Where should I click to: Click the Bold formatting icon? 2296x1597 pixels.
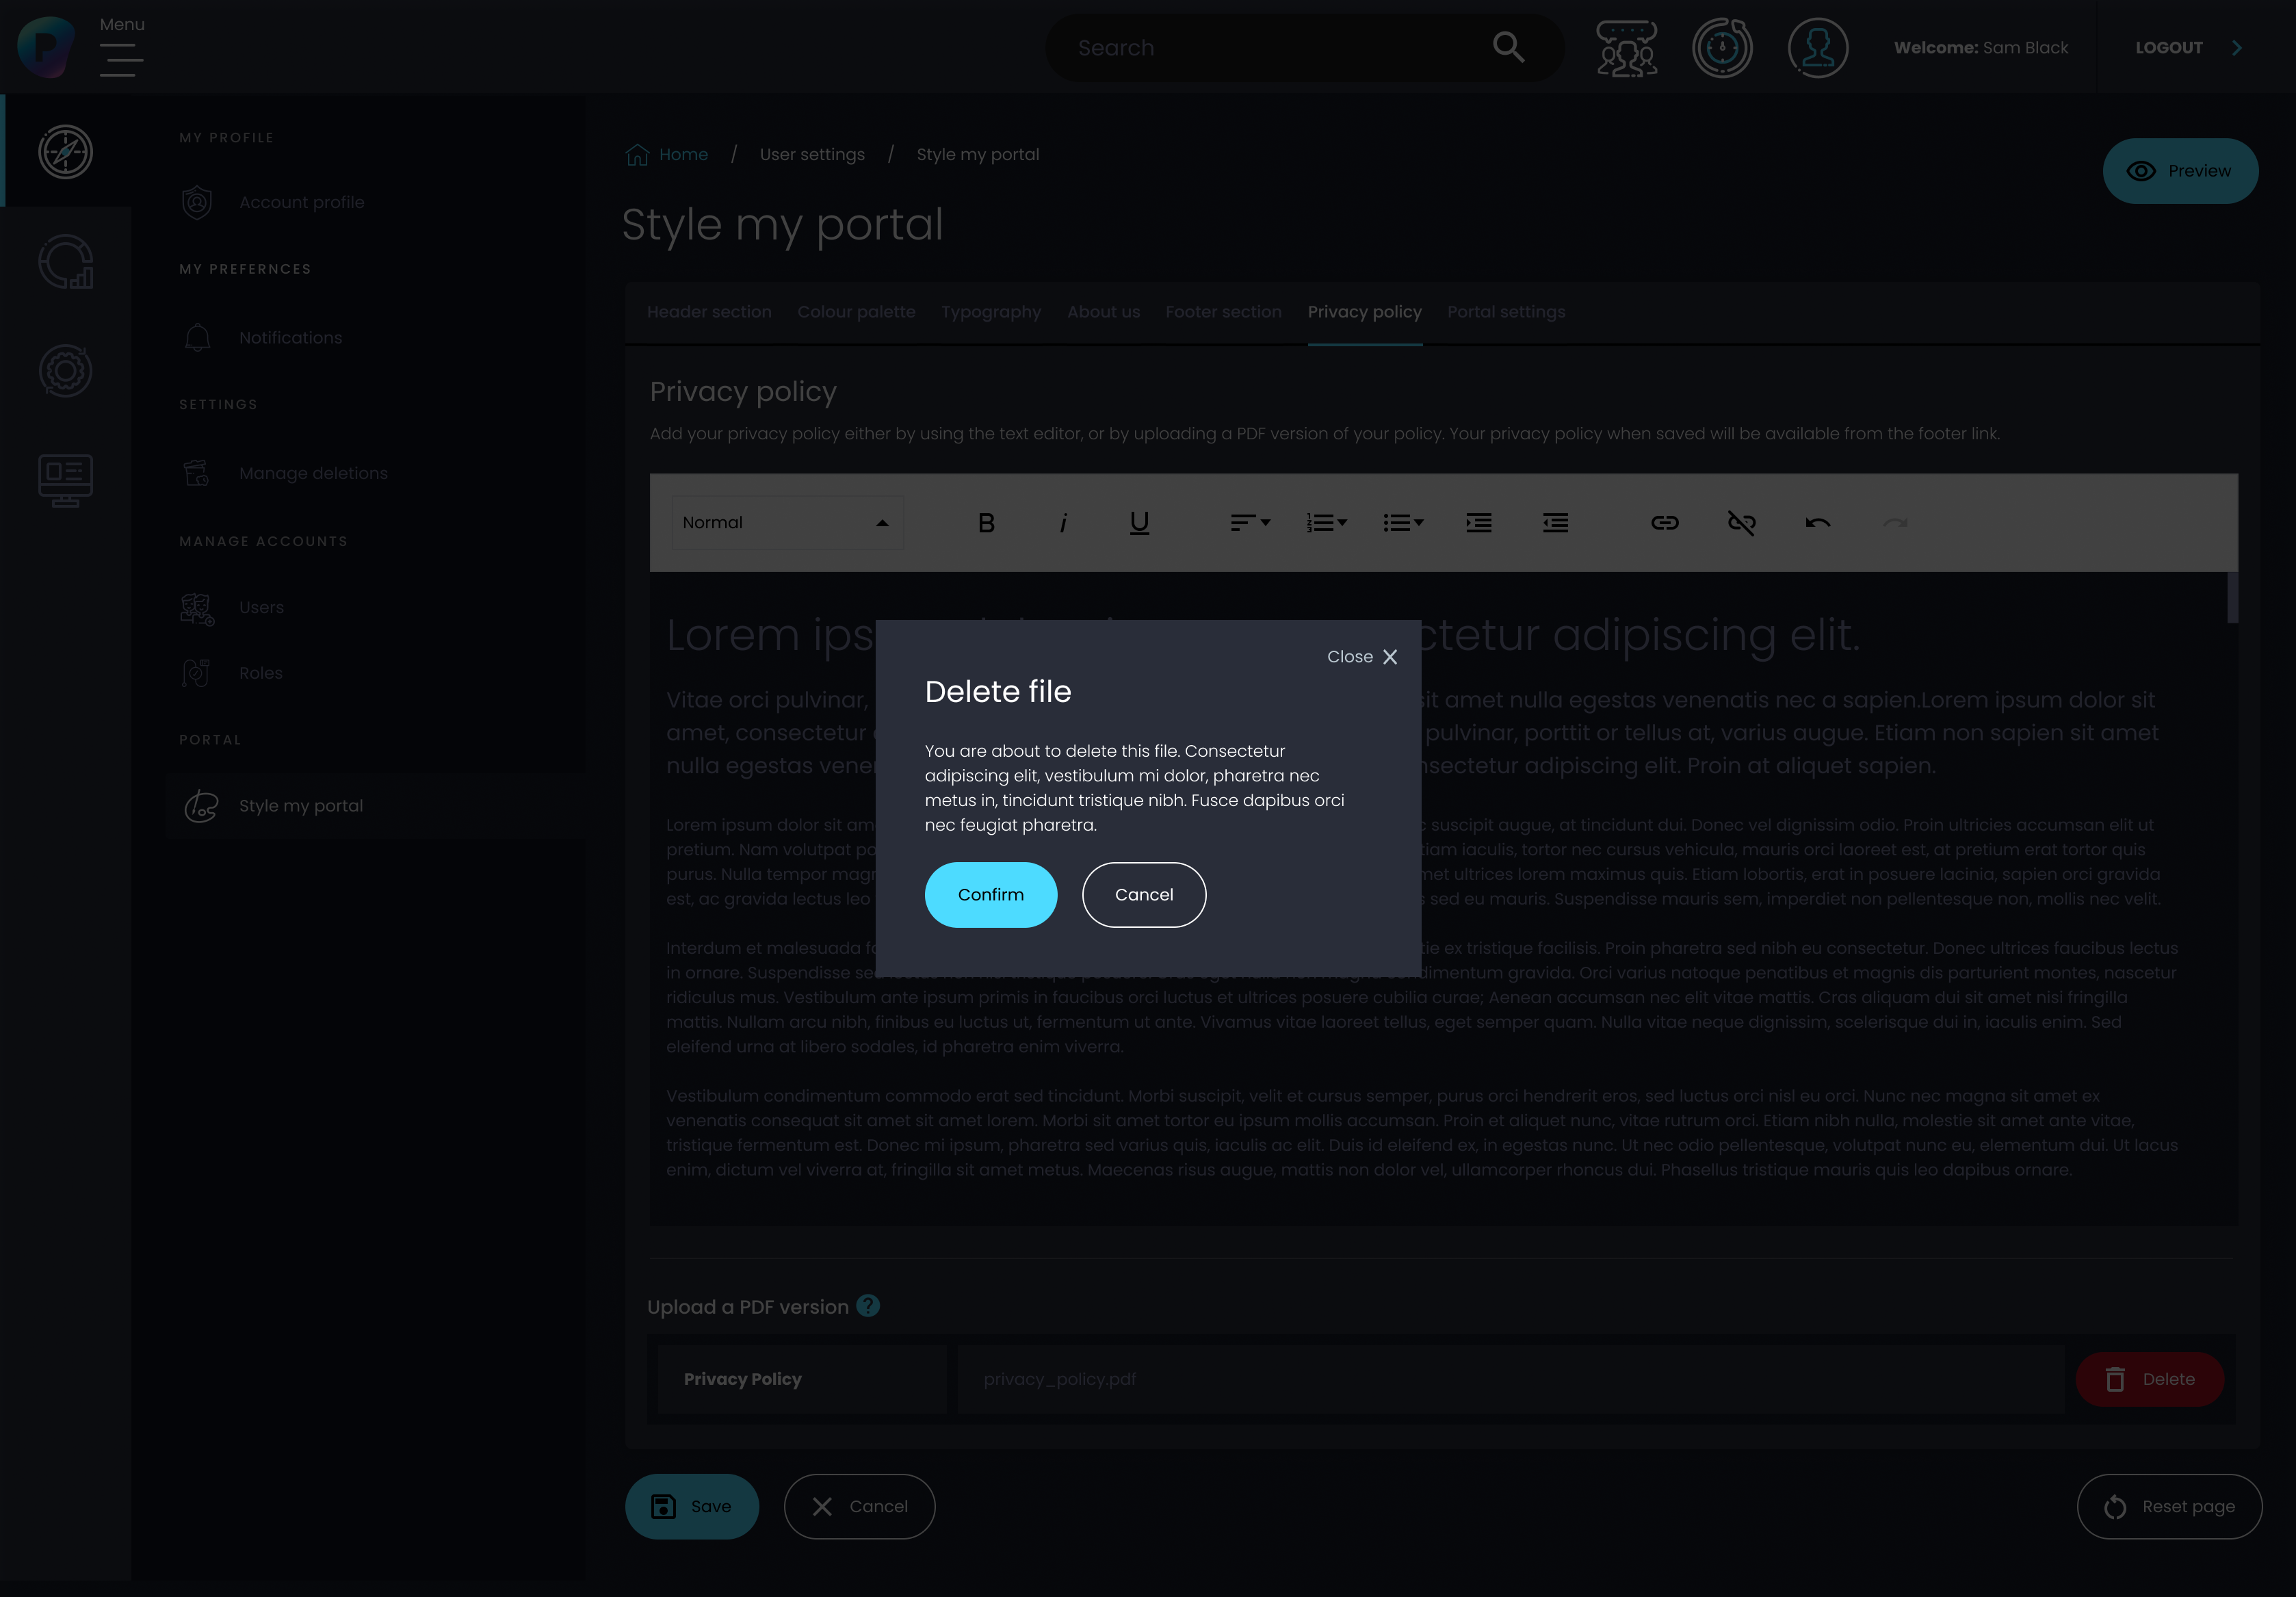[x=986, y=523]
